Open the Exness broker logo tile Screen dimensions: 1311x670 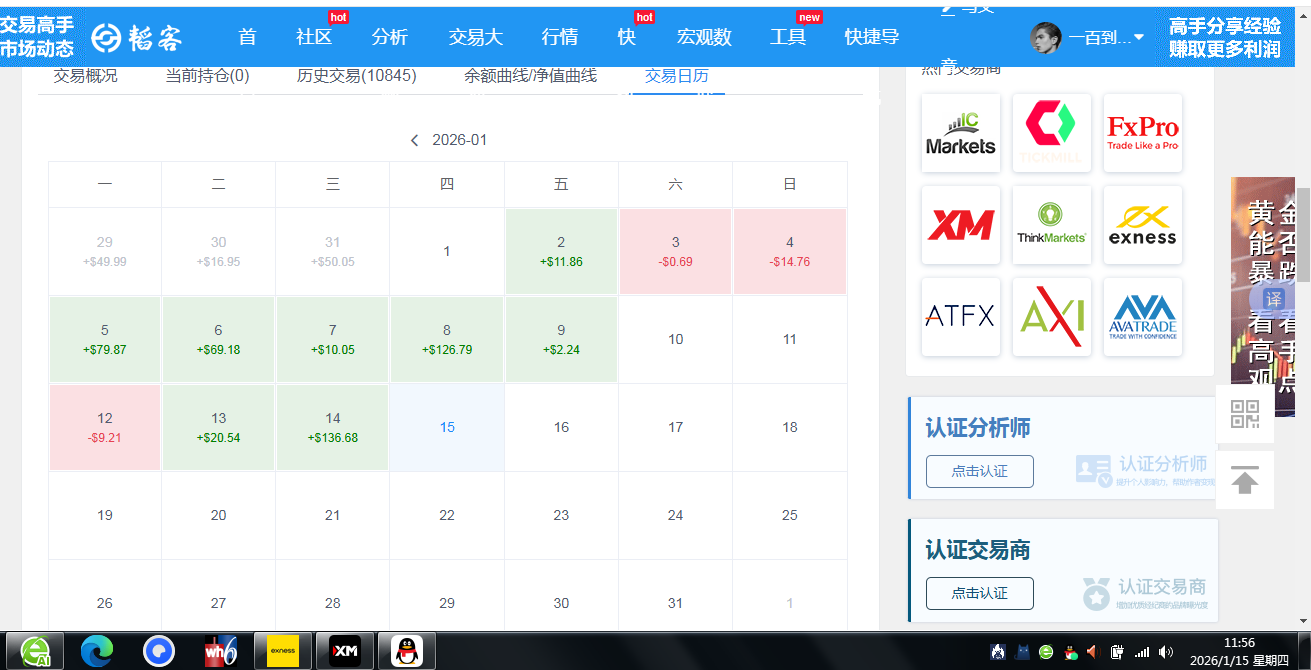pyautogui.click(x=1142, y=225)
